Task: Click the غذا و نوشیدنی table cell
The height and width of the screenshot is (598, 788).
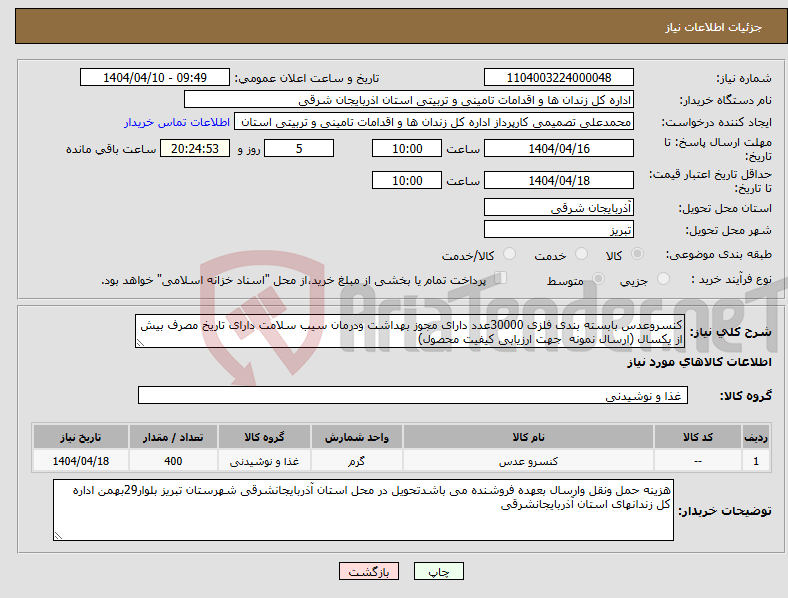Action: coord(264,461)
